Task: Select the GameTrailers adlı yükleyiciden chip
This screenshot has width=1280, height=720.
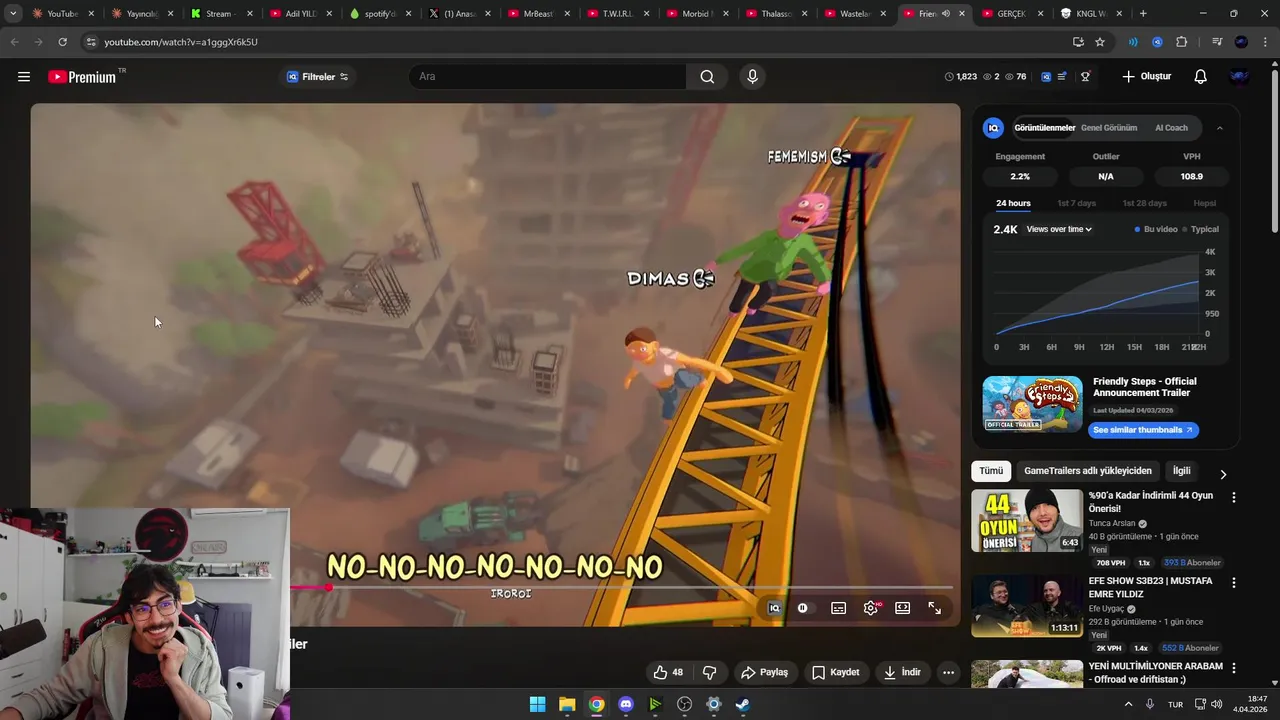Action: (x=1088, y=471)
